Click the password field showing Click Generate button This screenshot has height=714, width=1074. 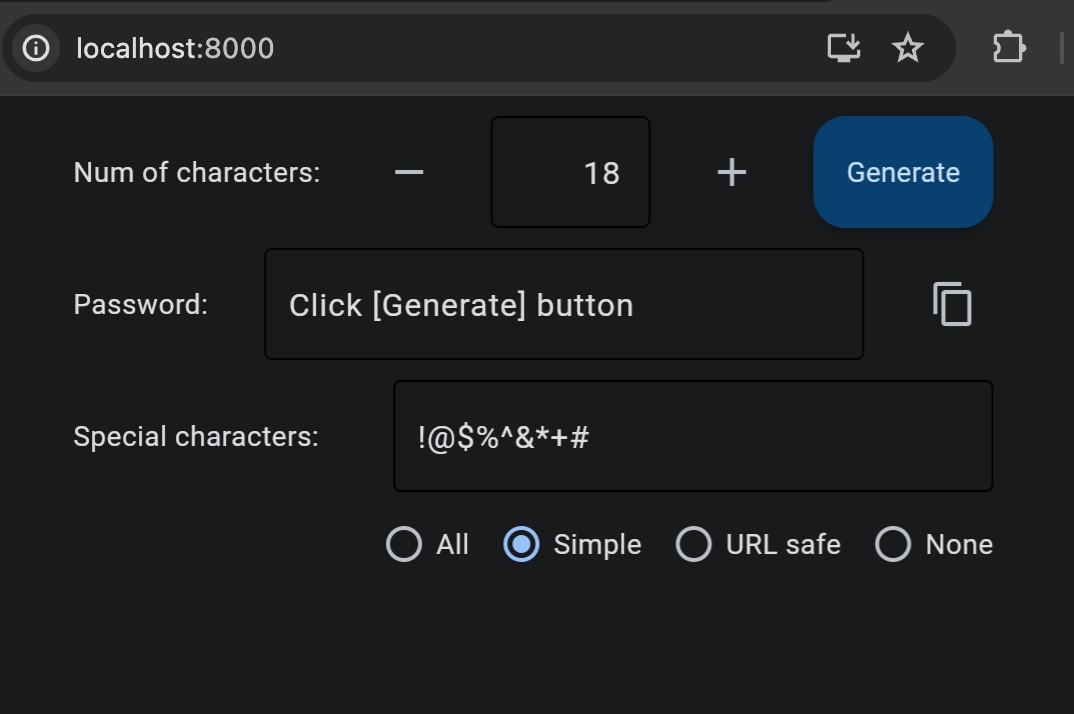point(563,304)
